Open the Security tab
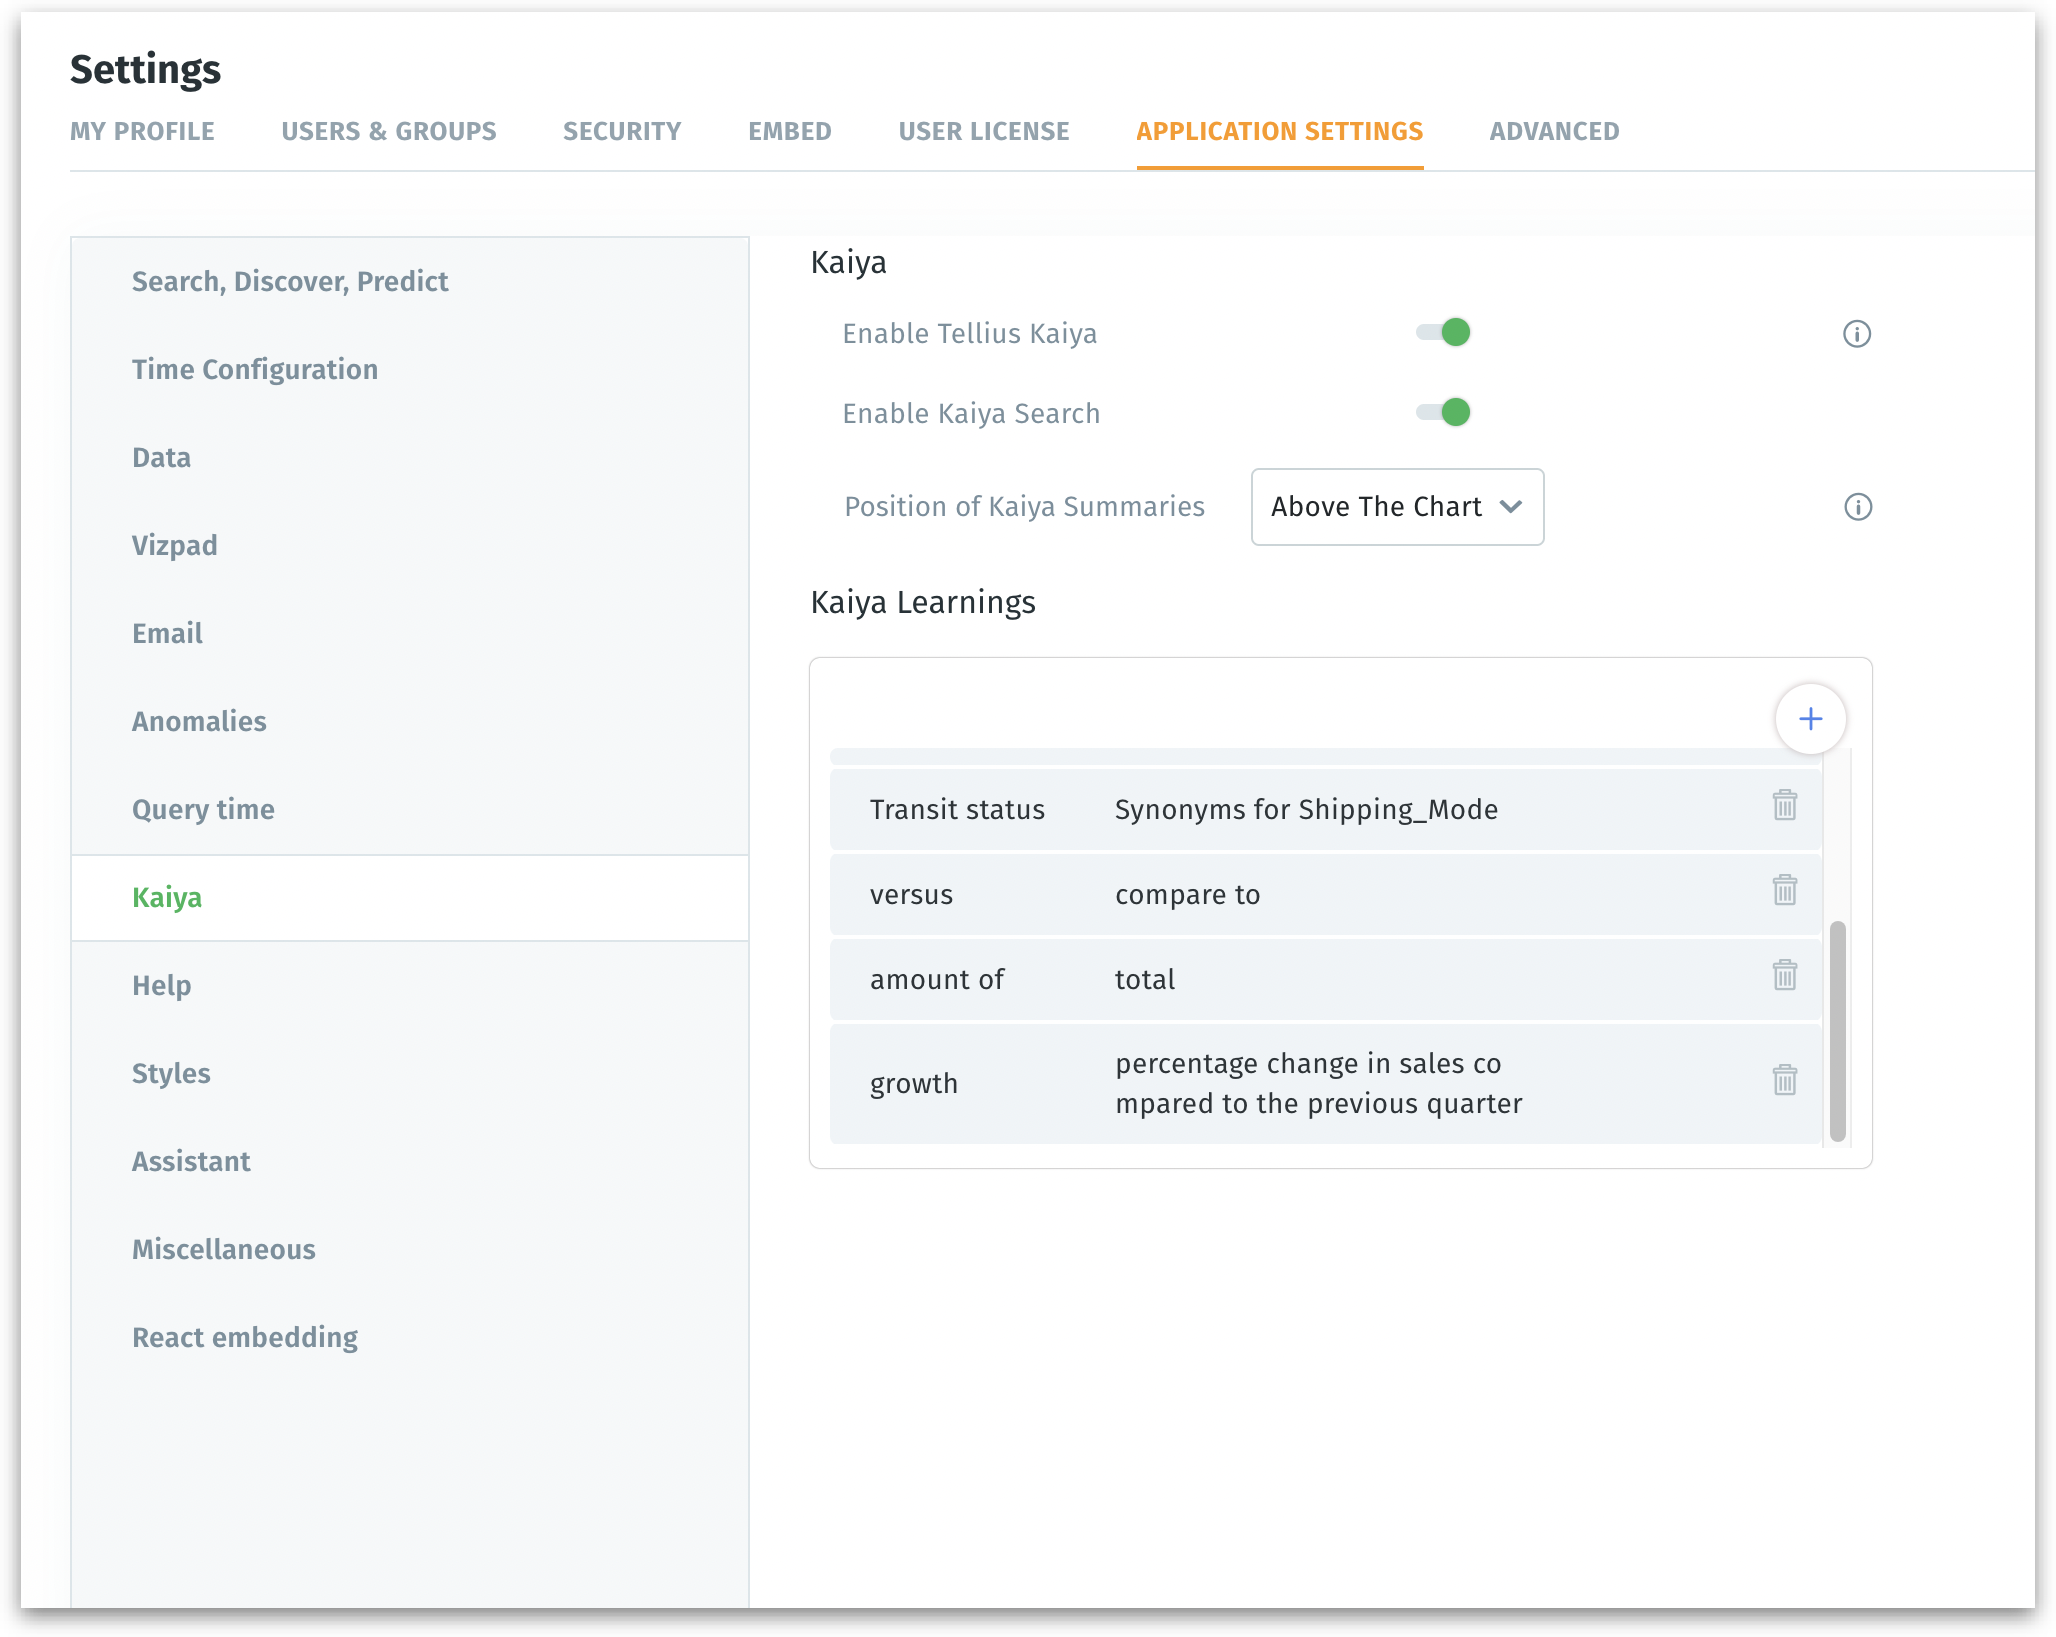 (x=621, y=131)
